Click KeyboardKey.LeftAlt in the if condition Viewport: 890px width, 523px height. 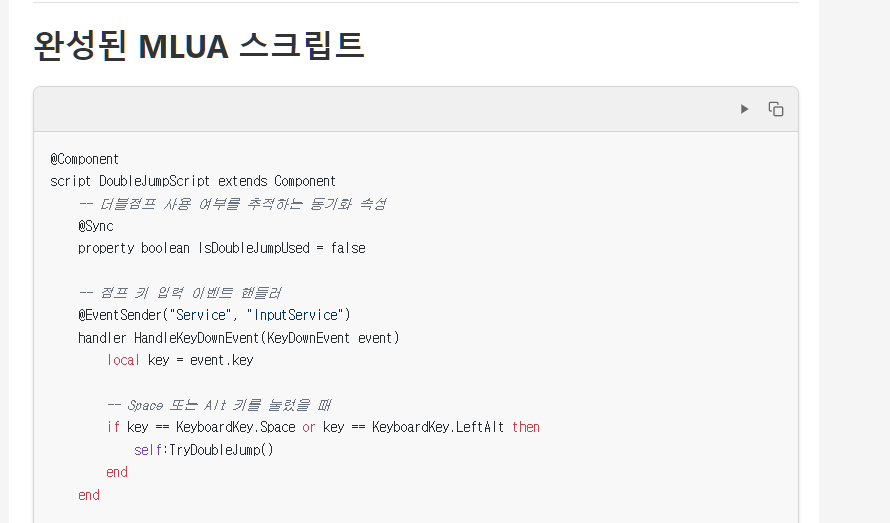tap(438, 427)
